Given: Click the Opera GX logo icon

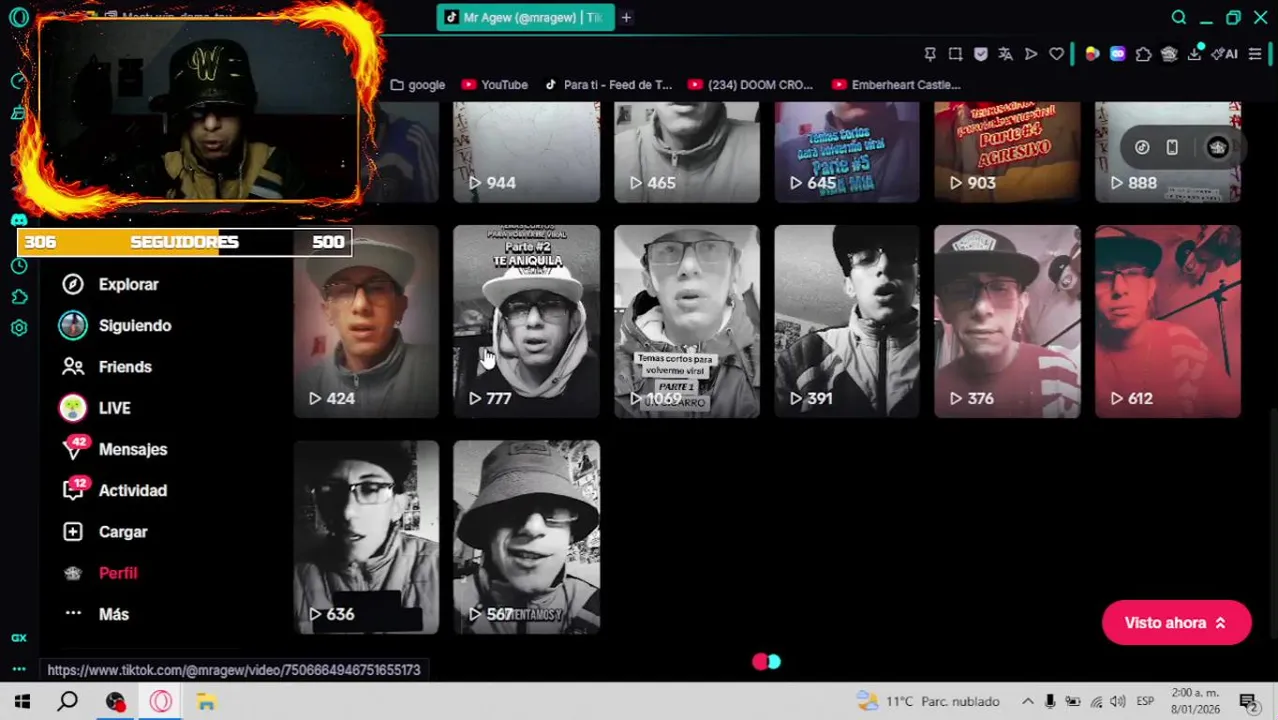Looking at the screenshot, I should pyautogui.click(x=19, y=18).
